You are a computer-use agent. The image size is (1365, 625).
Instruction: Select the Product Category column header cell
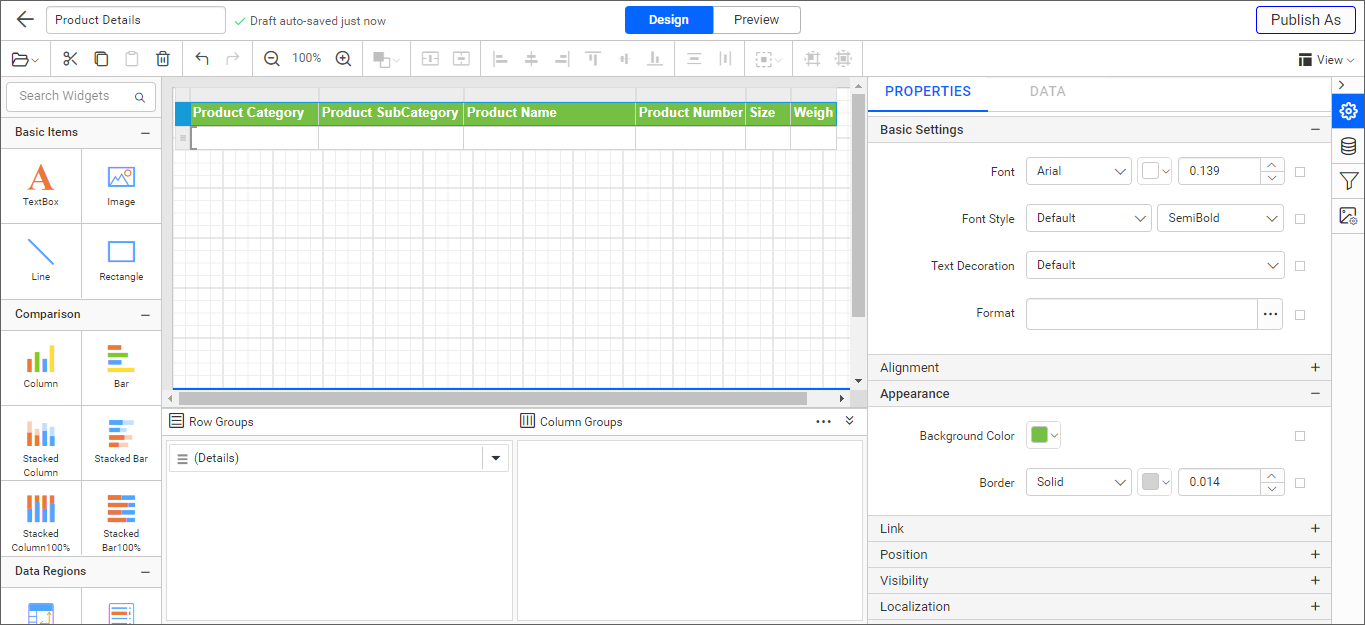point(254,113)
